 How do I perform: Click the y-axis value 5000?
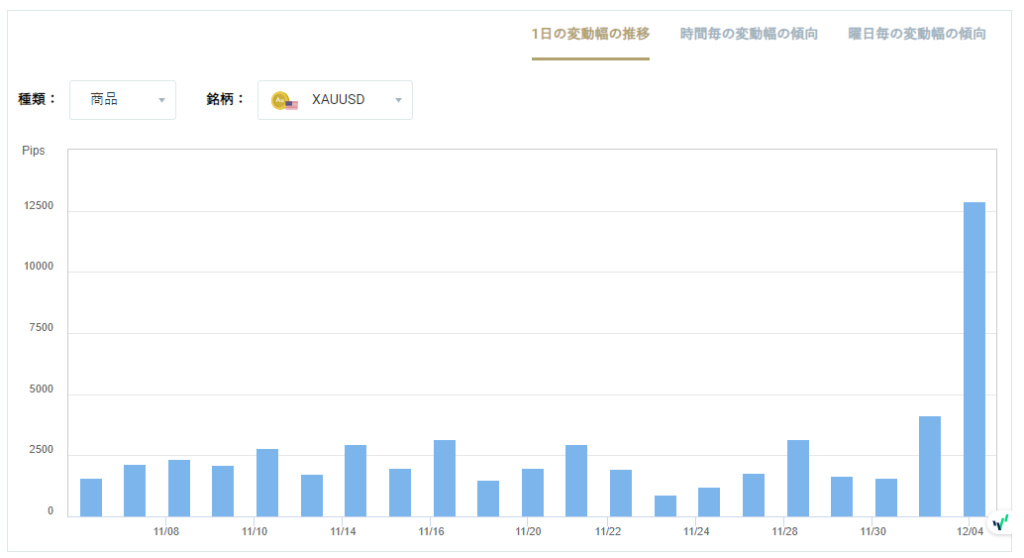41,389
